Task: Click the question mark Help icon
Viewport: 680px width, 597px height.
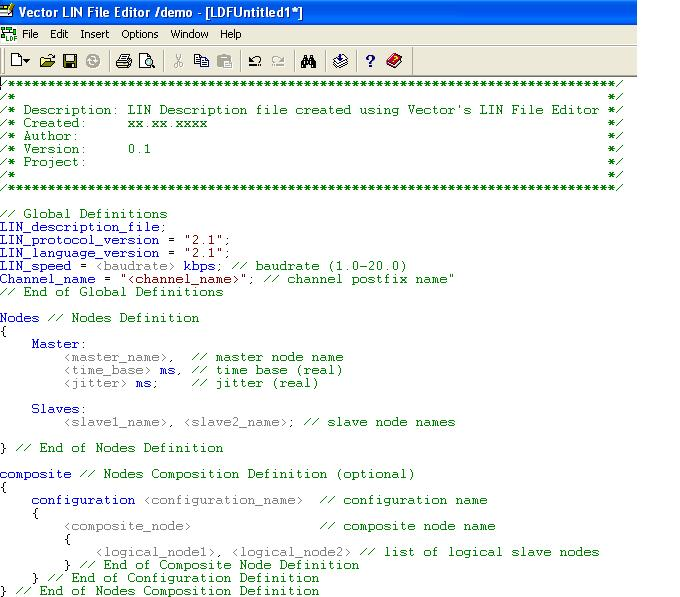Action: [370, 61]
